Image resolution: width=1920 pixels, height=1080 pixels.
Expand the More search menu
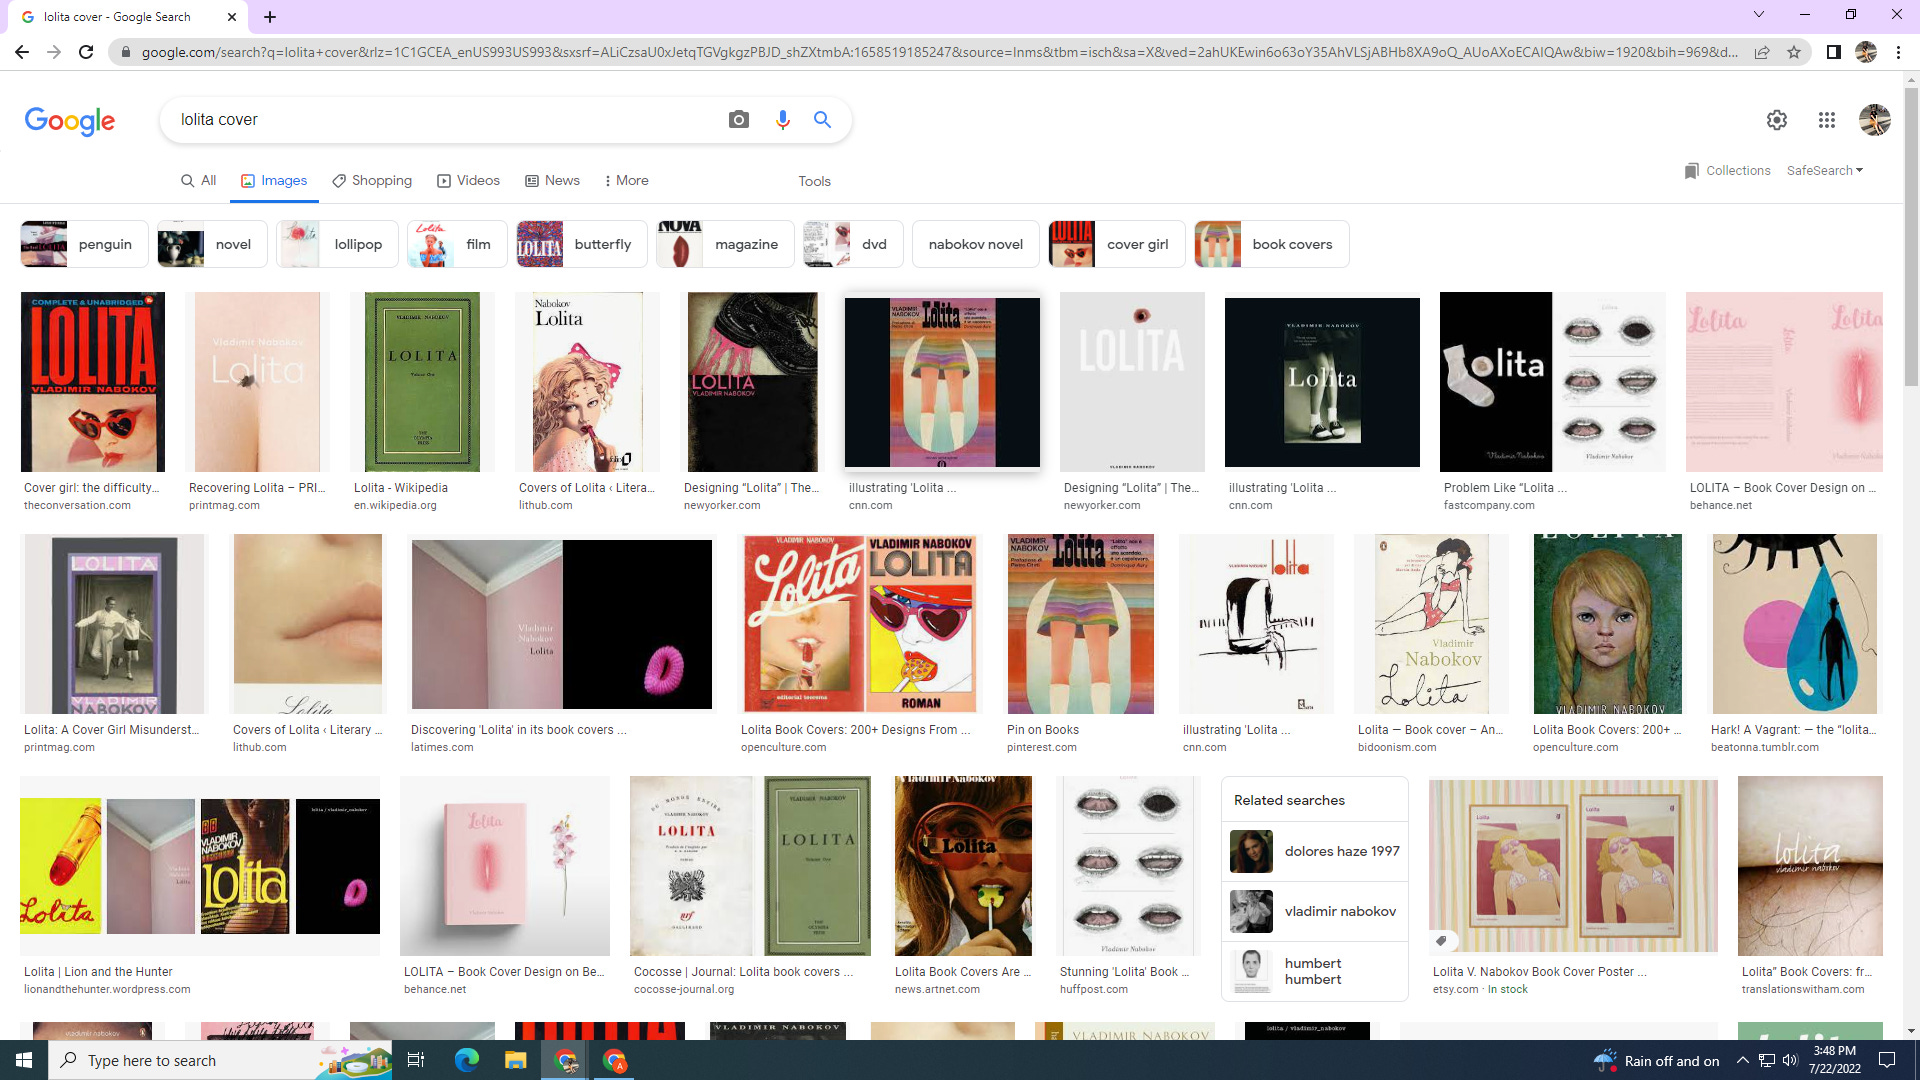click(626, 181)
